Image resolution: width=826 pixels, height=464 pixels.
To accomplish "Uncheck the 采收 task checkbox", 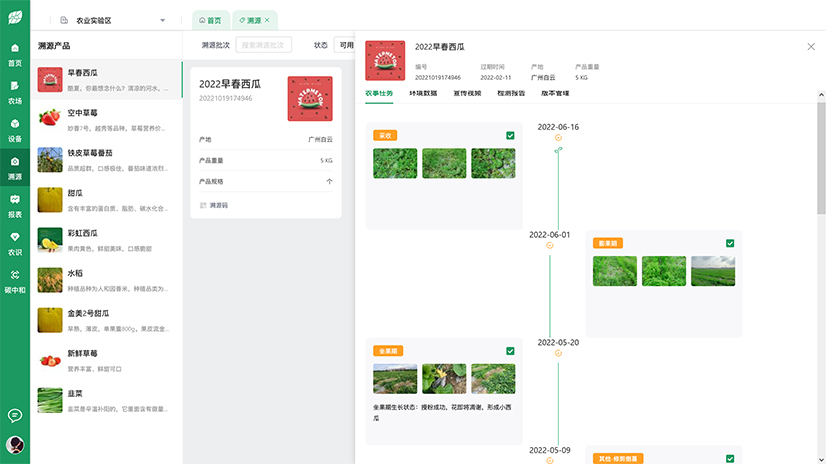I will (510, 135).
